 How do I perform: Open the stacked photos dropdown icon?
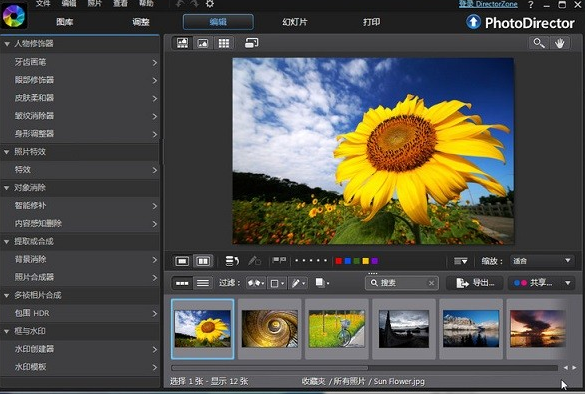(x=322, y=283)
